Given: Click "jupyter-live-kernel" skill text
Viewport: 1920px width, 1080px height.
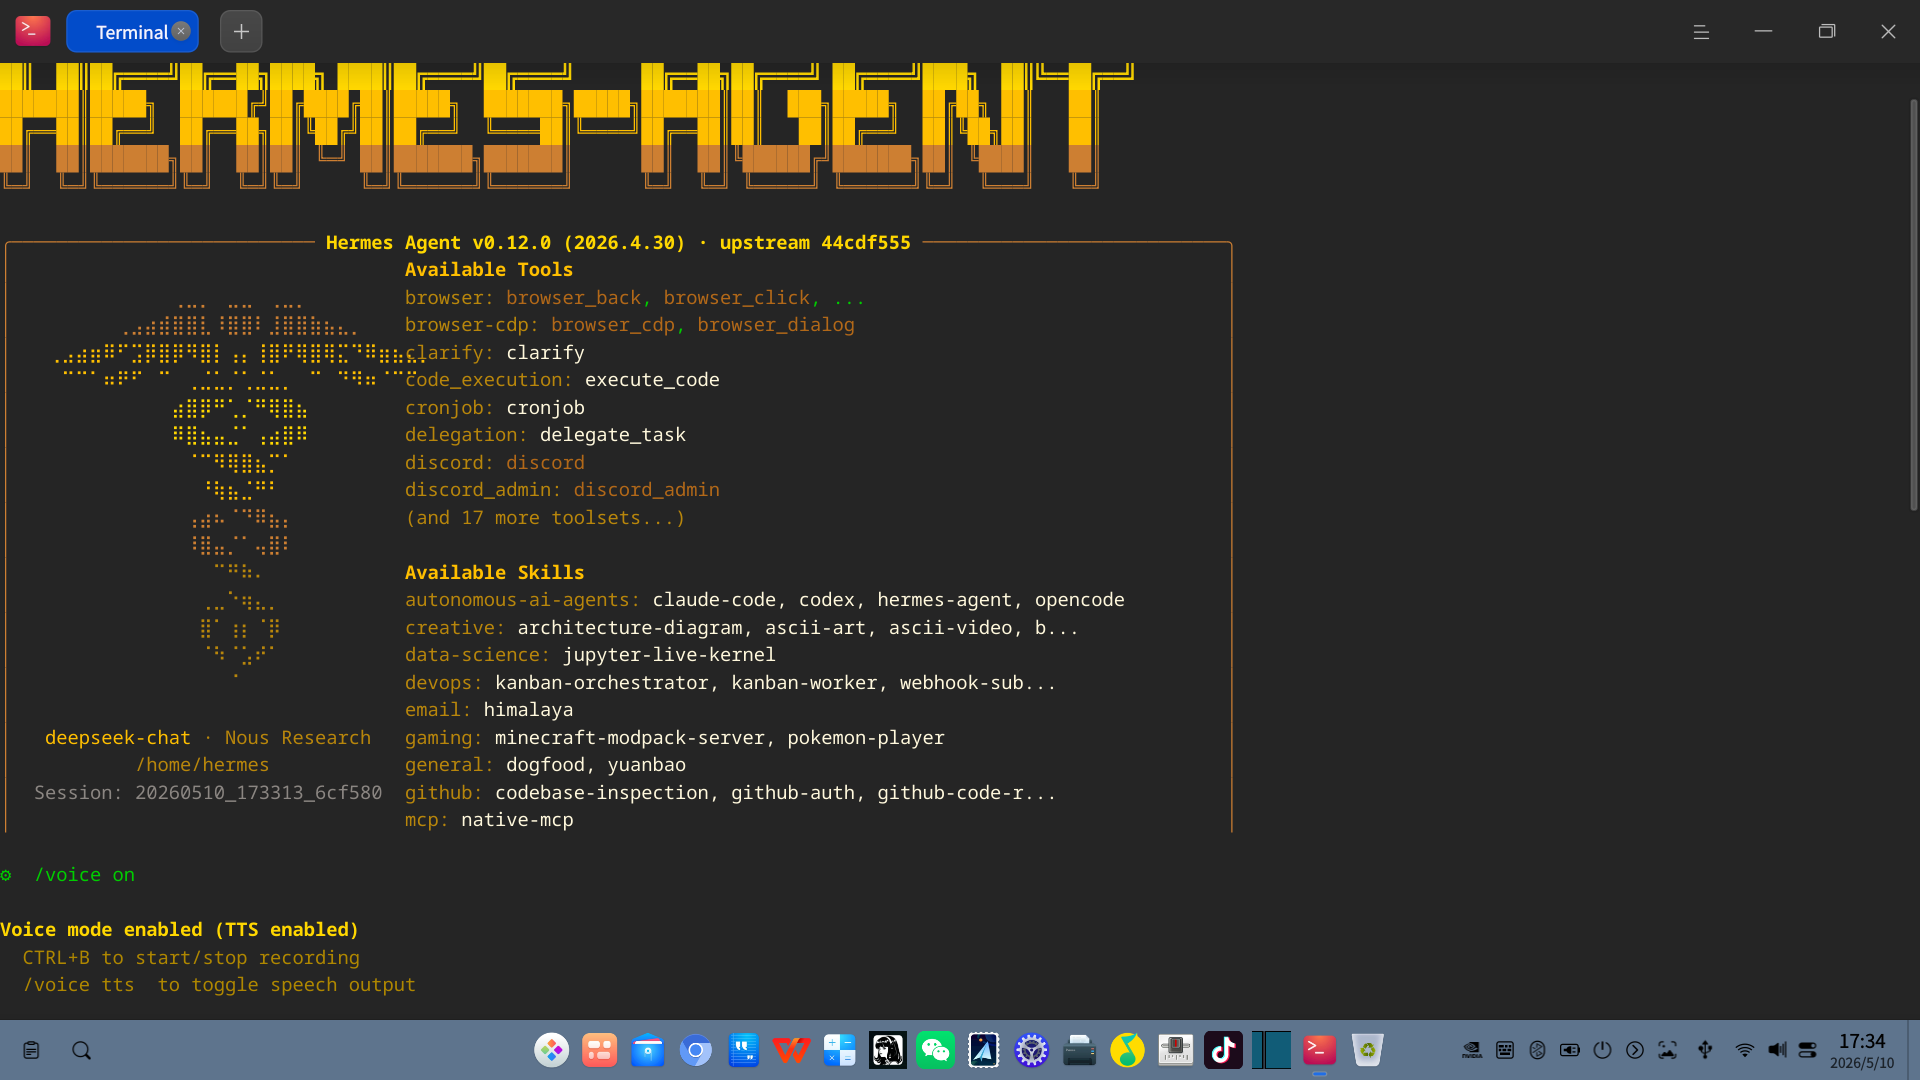Looking at the screenshot, I should [x=669, y=655].
